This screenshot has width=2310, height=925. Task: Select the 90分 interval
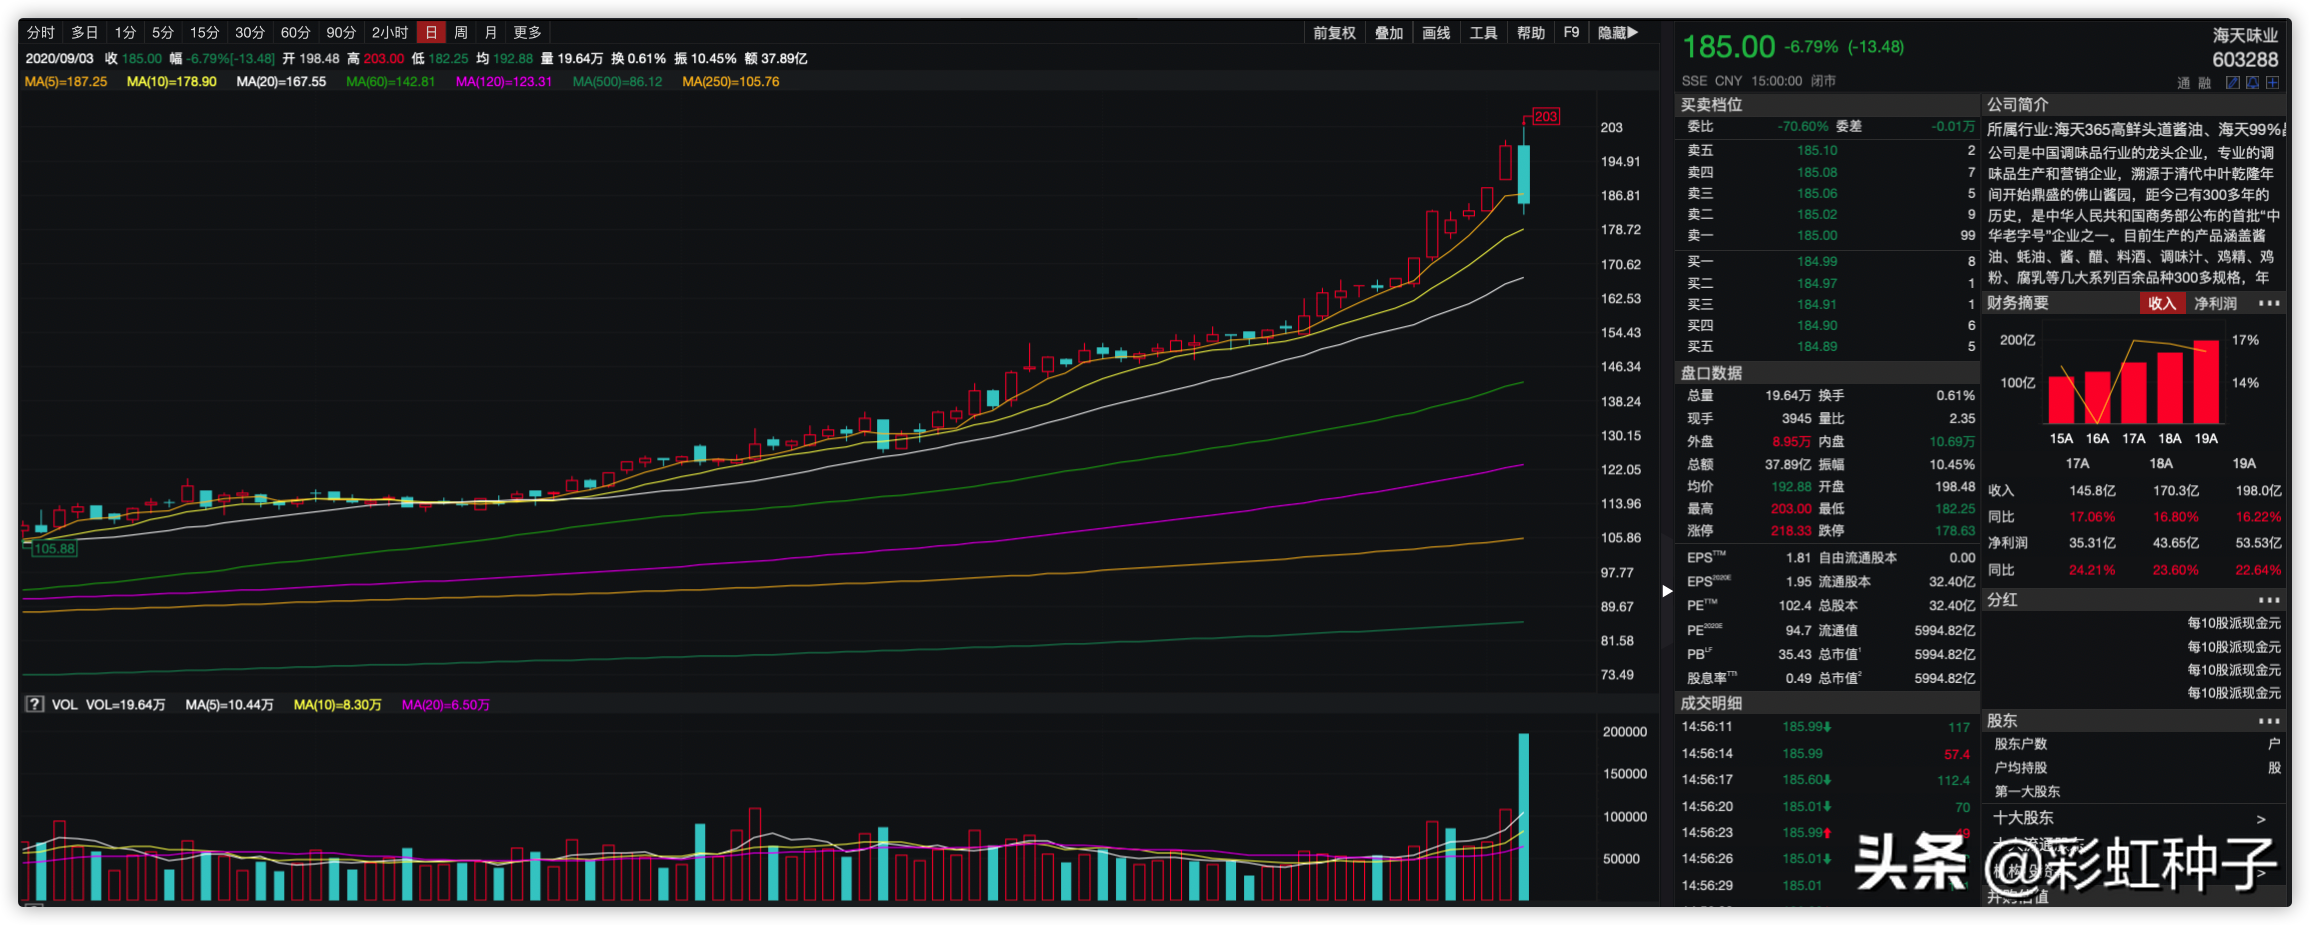coord(341,33)
